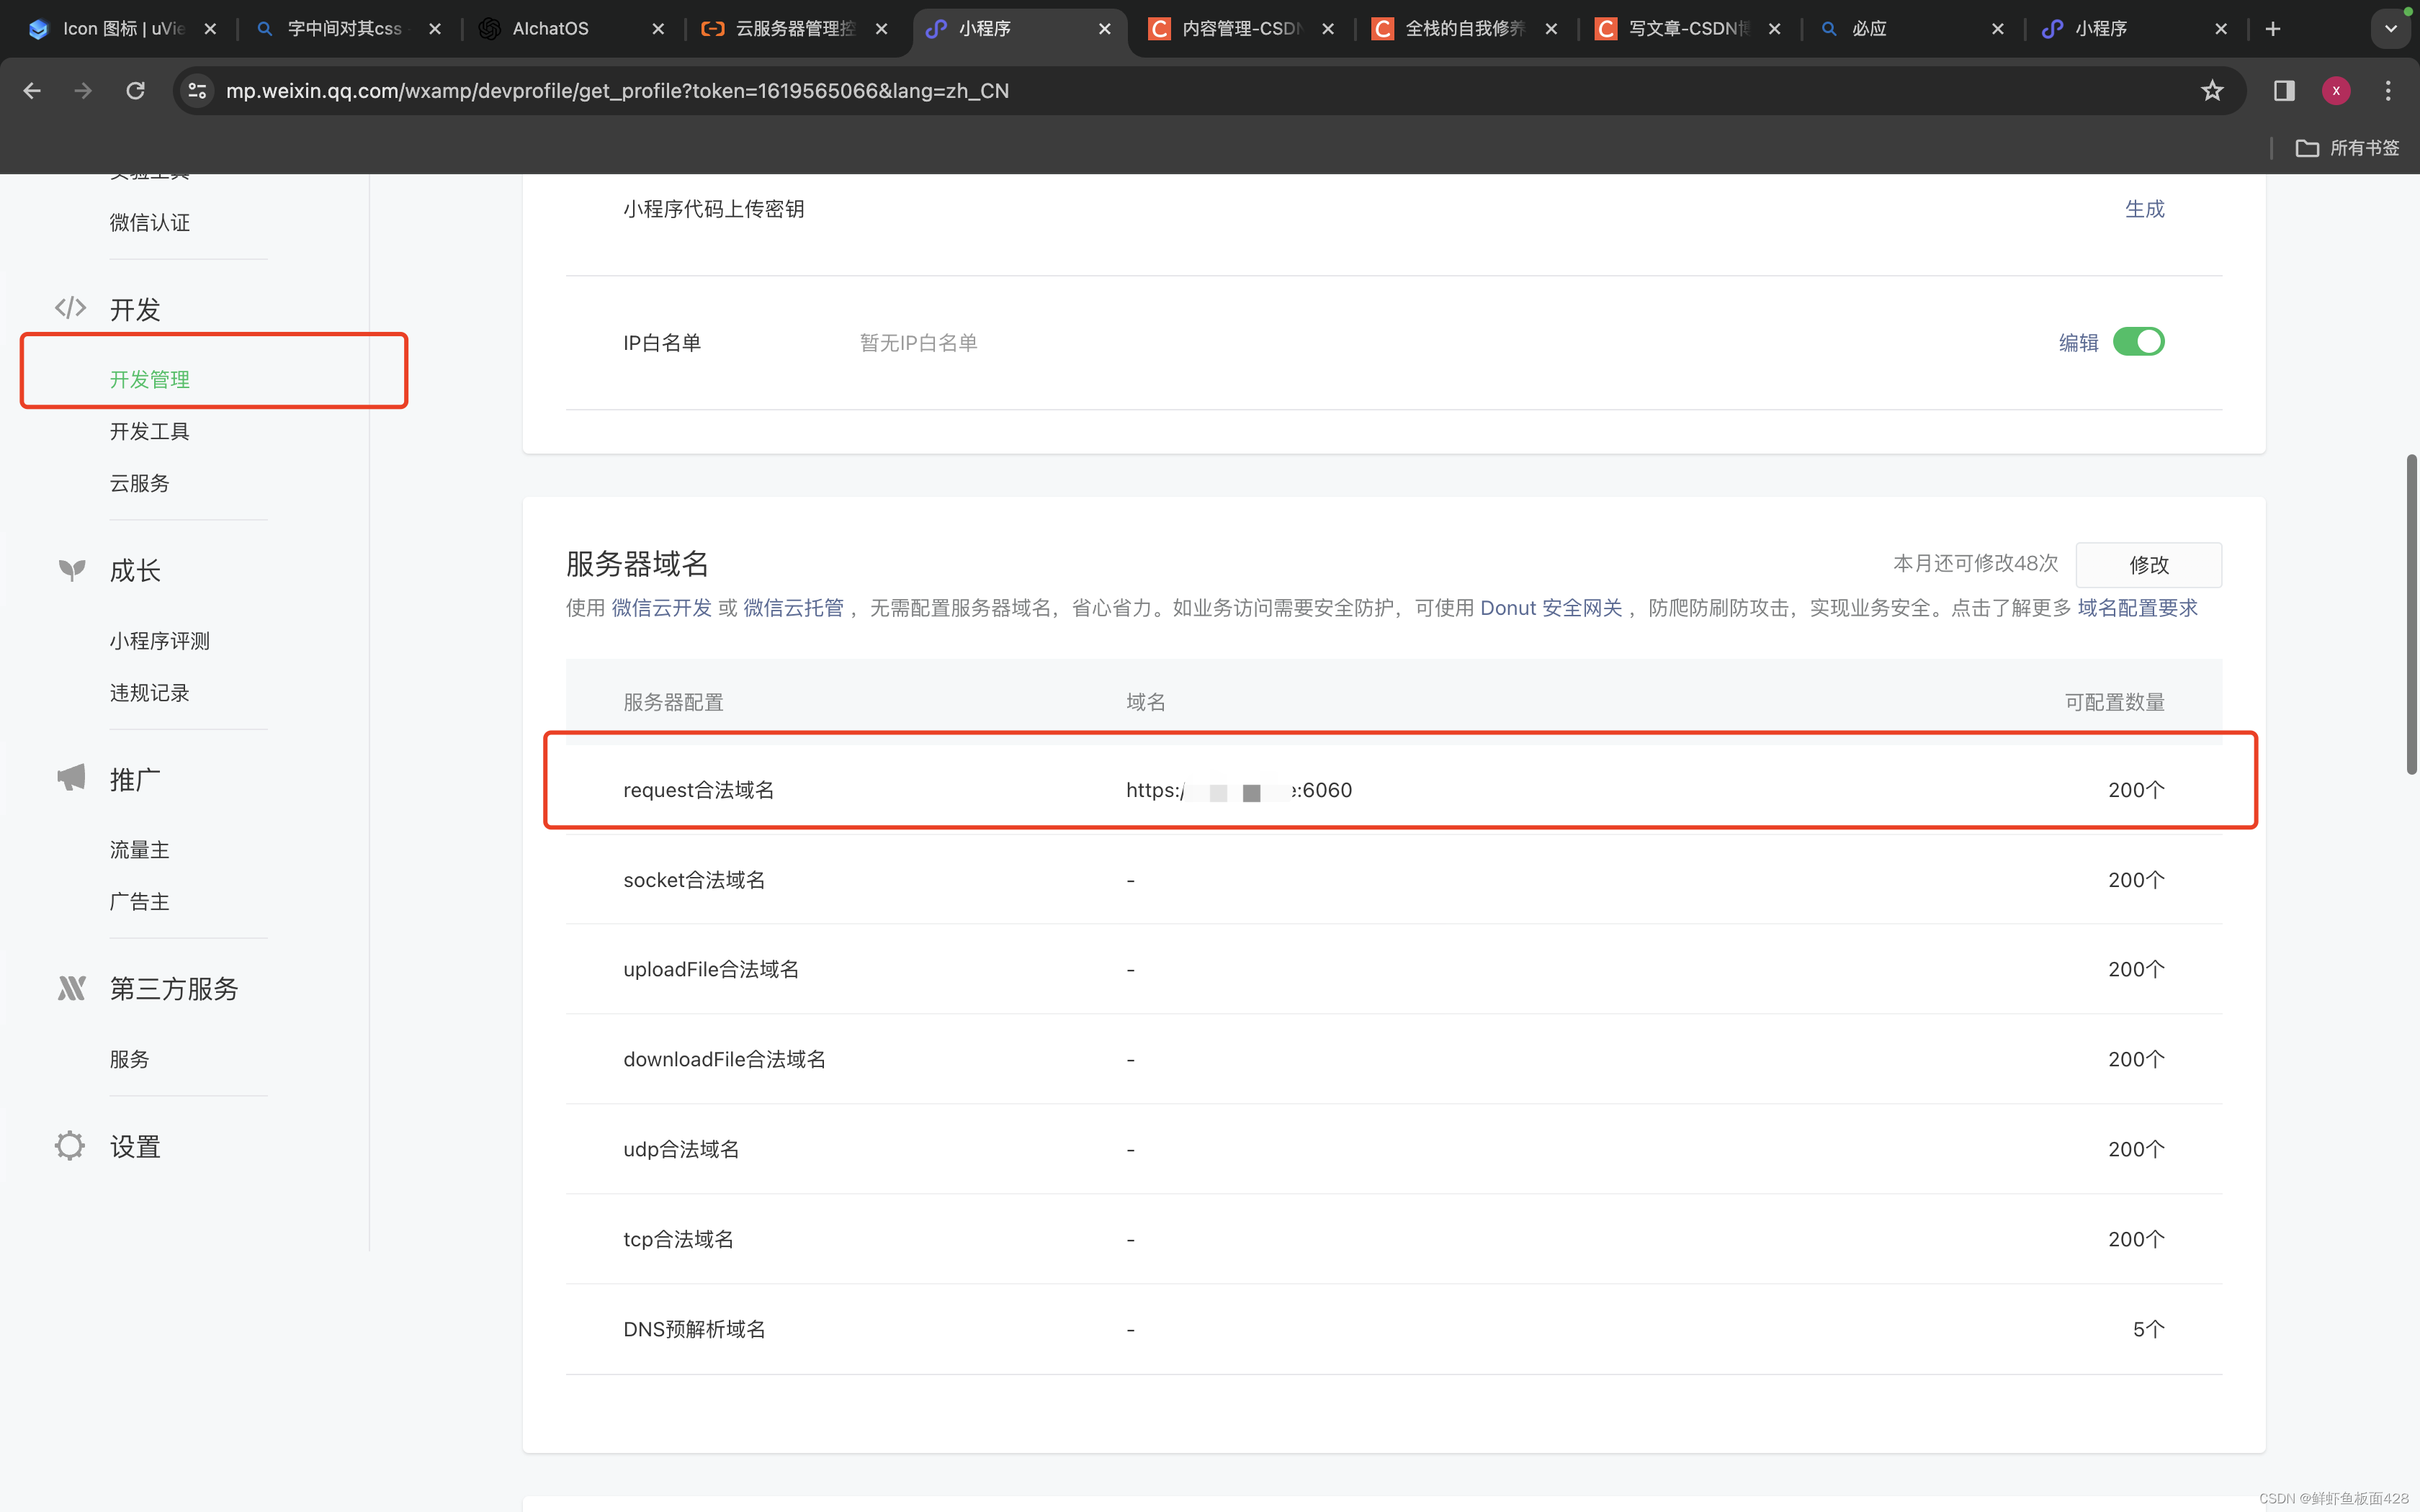Click the page vertical scrollbar
The width and height of the screenshot is (2420, 1512).
tap(2411, 614)
